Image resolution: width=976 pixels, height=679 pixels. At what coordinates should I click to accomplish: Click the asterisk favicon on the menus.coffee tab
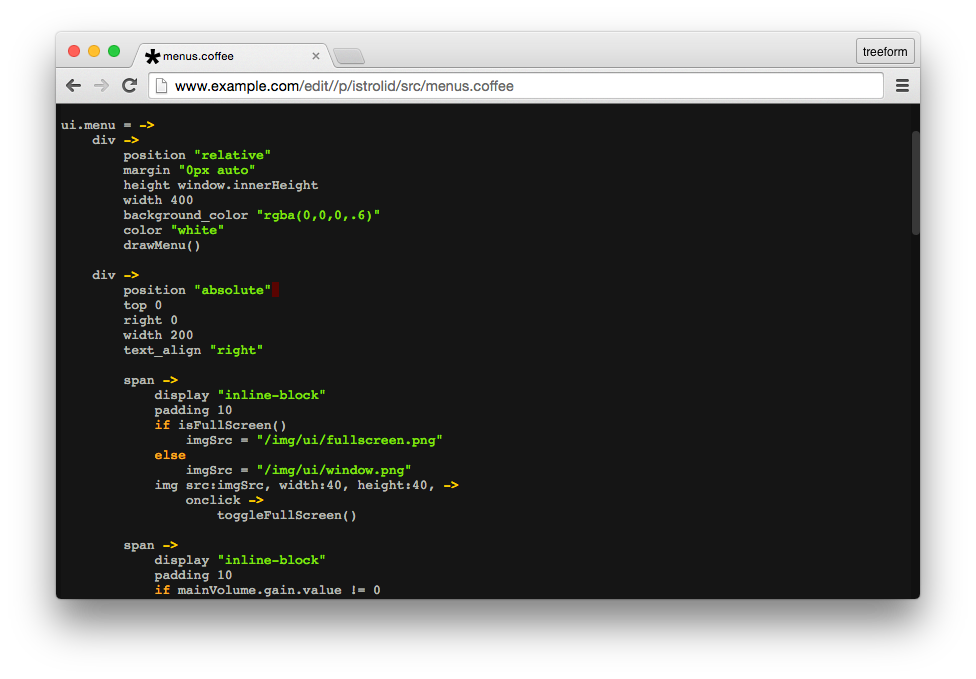coord(150,56)
